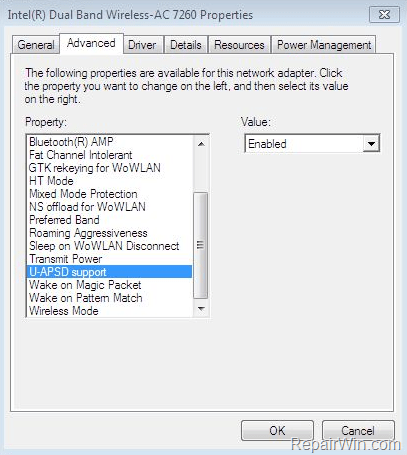Select the Advanced tab
The width and height of the screenshot is (407, 455).
pyautogui.click(x=91, y=43)
